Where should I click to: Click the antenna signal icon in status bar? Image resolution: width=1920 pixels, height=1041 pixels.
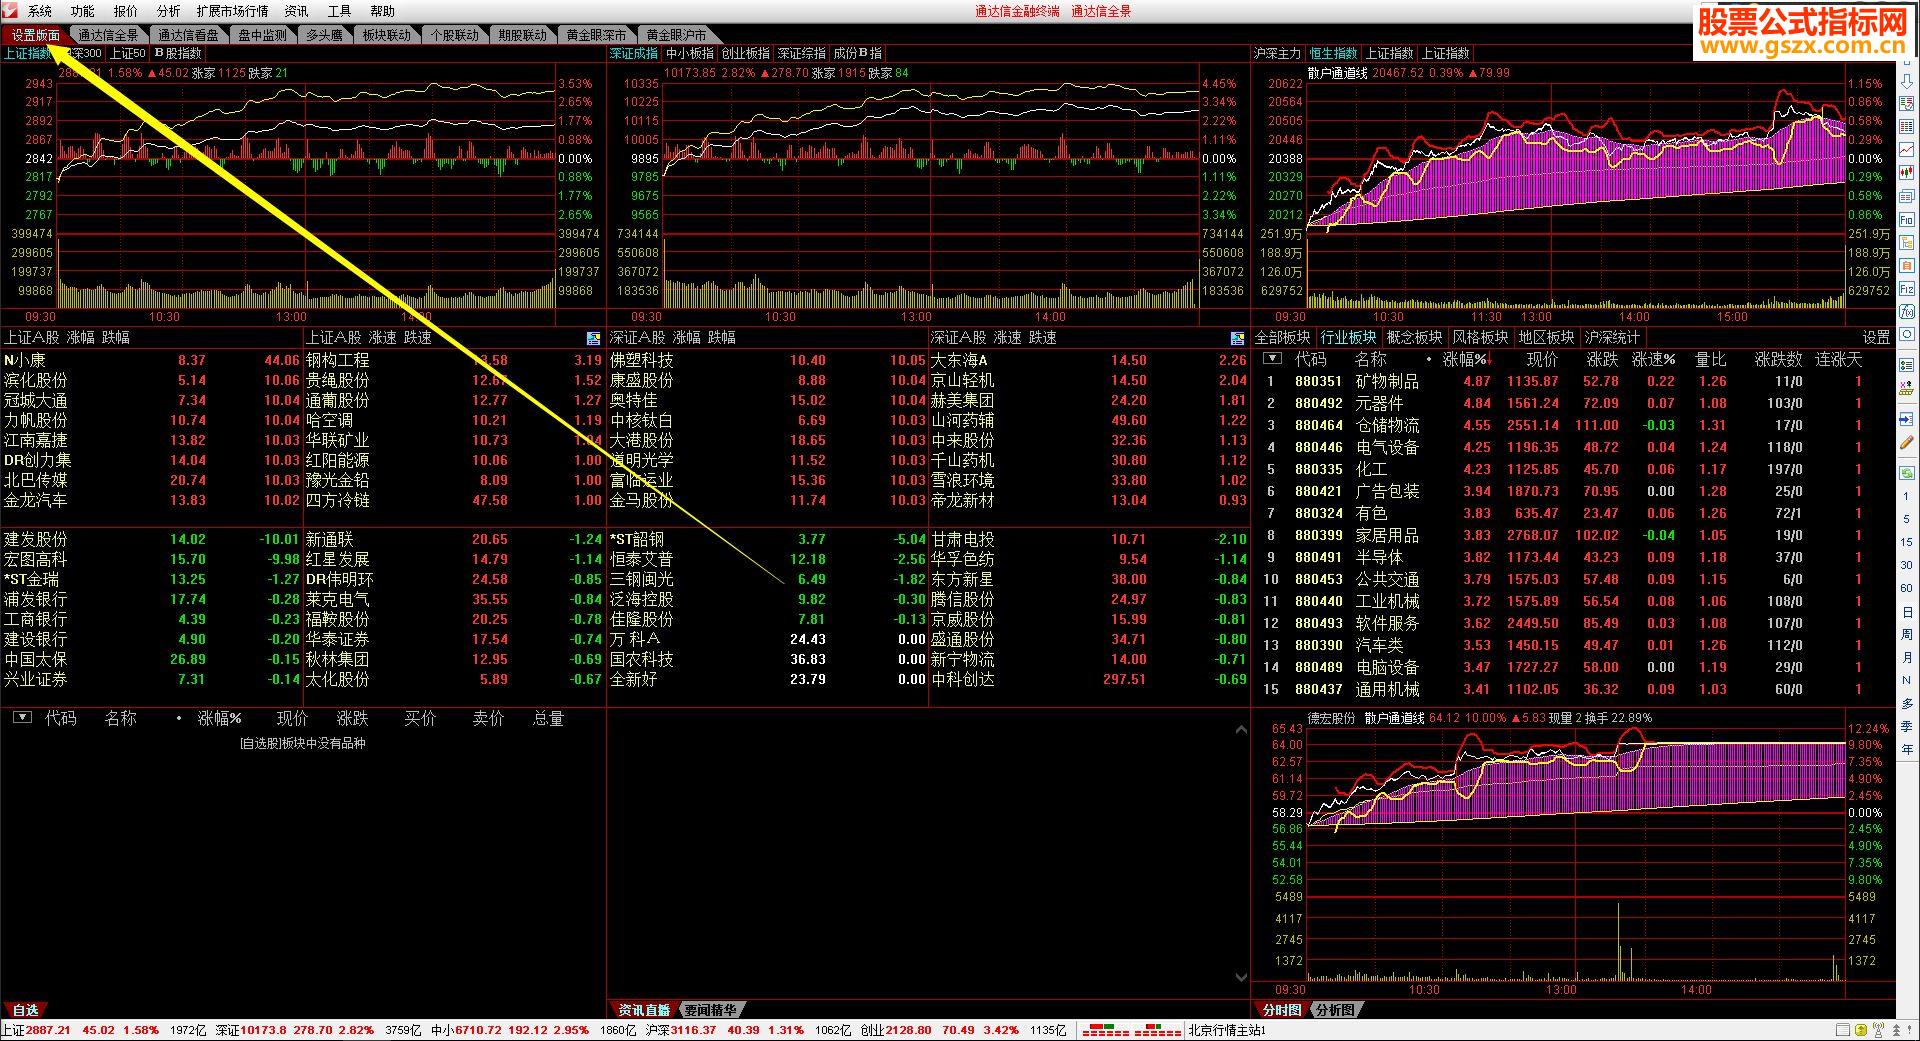pos(1878,1030)
